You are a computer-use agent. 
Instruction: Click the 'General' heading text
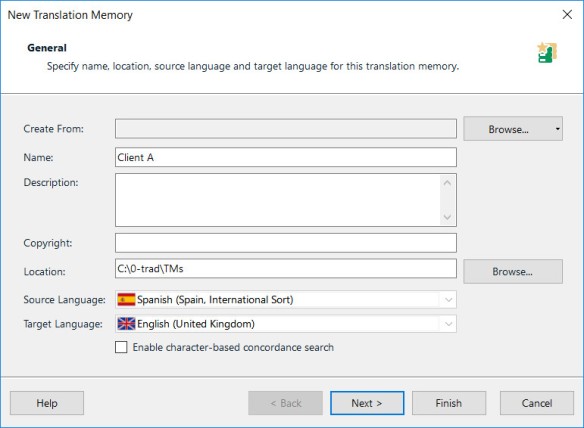tap(47, 48)
